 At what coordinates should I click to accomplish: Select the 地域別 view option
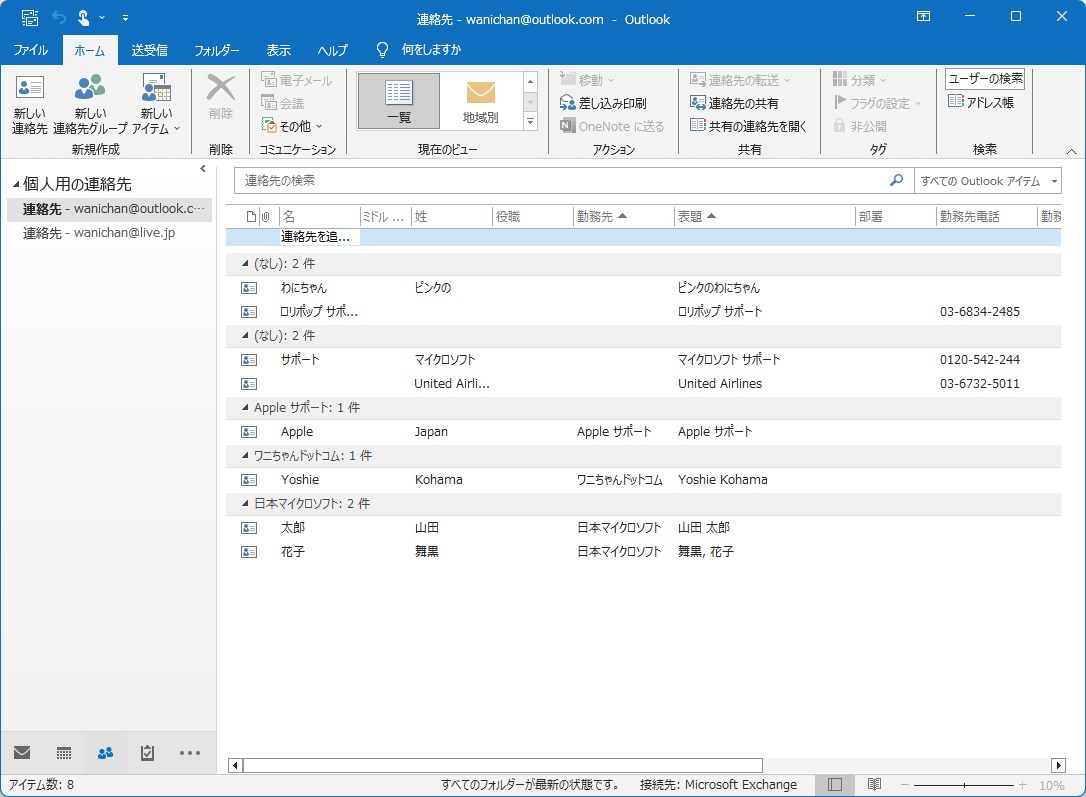480,100
